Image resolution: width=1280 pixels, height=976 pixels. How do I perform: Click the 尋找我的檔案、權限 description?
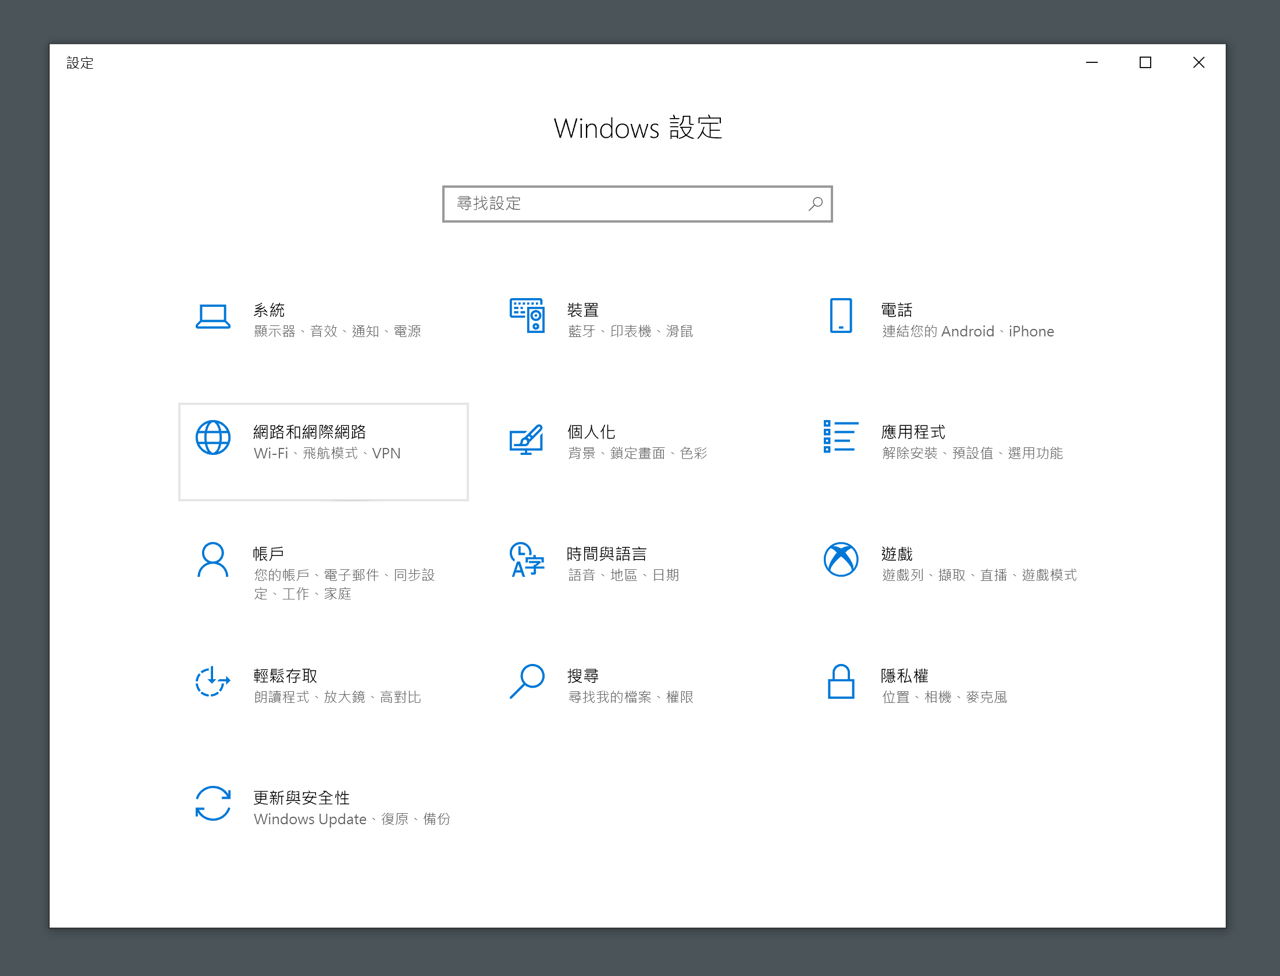[630, 697]
